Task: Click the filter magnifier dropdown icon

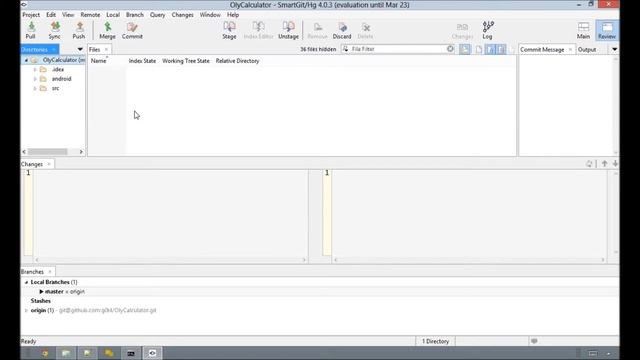Action: point(346,49)
